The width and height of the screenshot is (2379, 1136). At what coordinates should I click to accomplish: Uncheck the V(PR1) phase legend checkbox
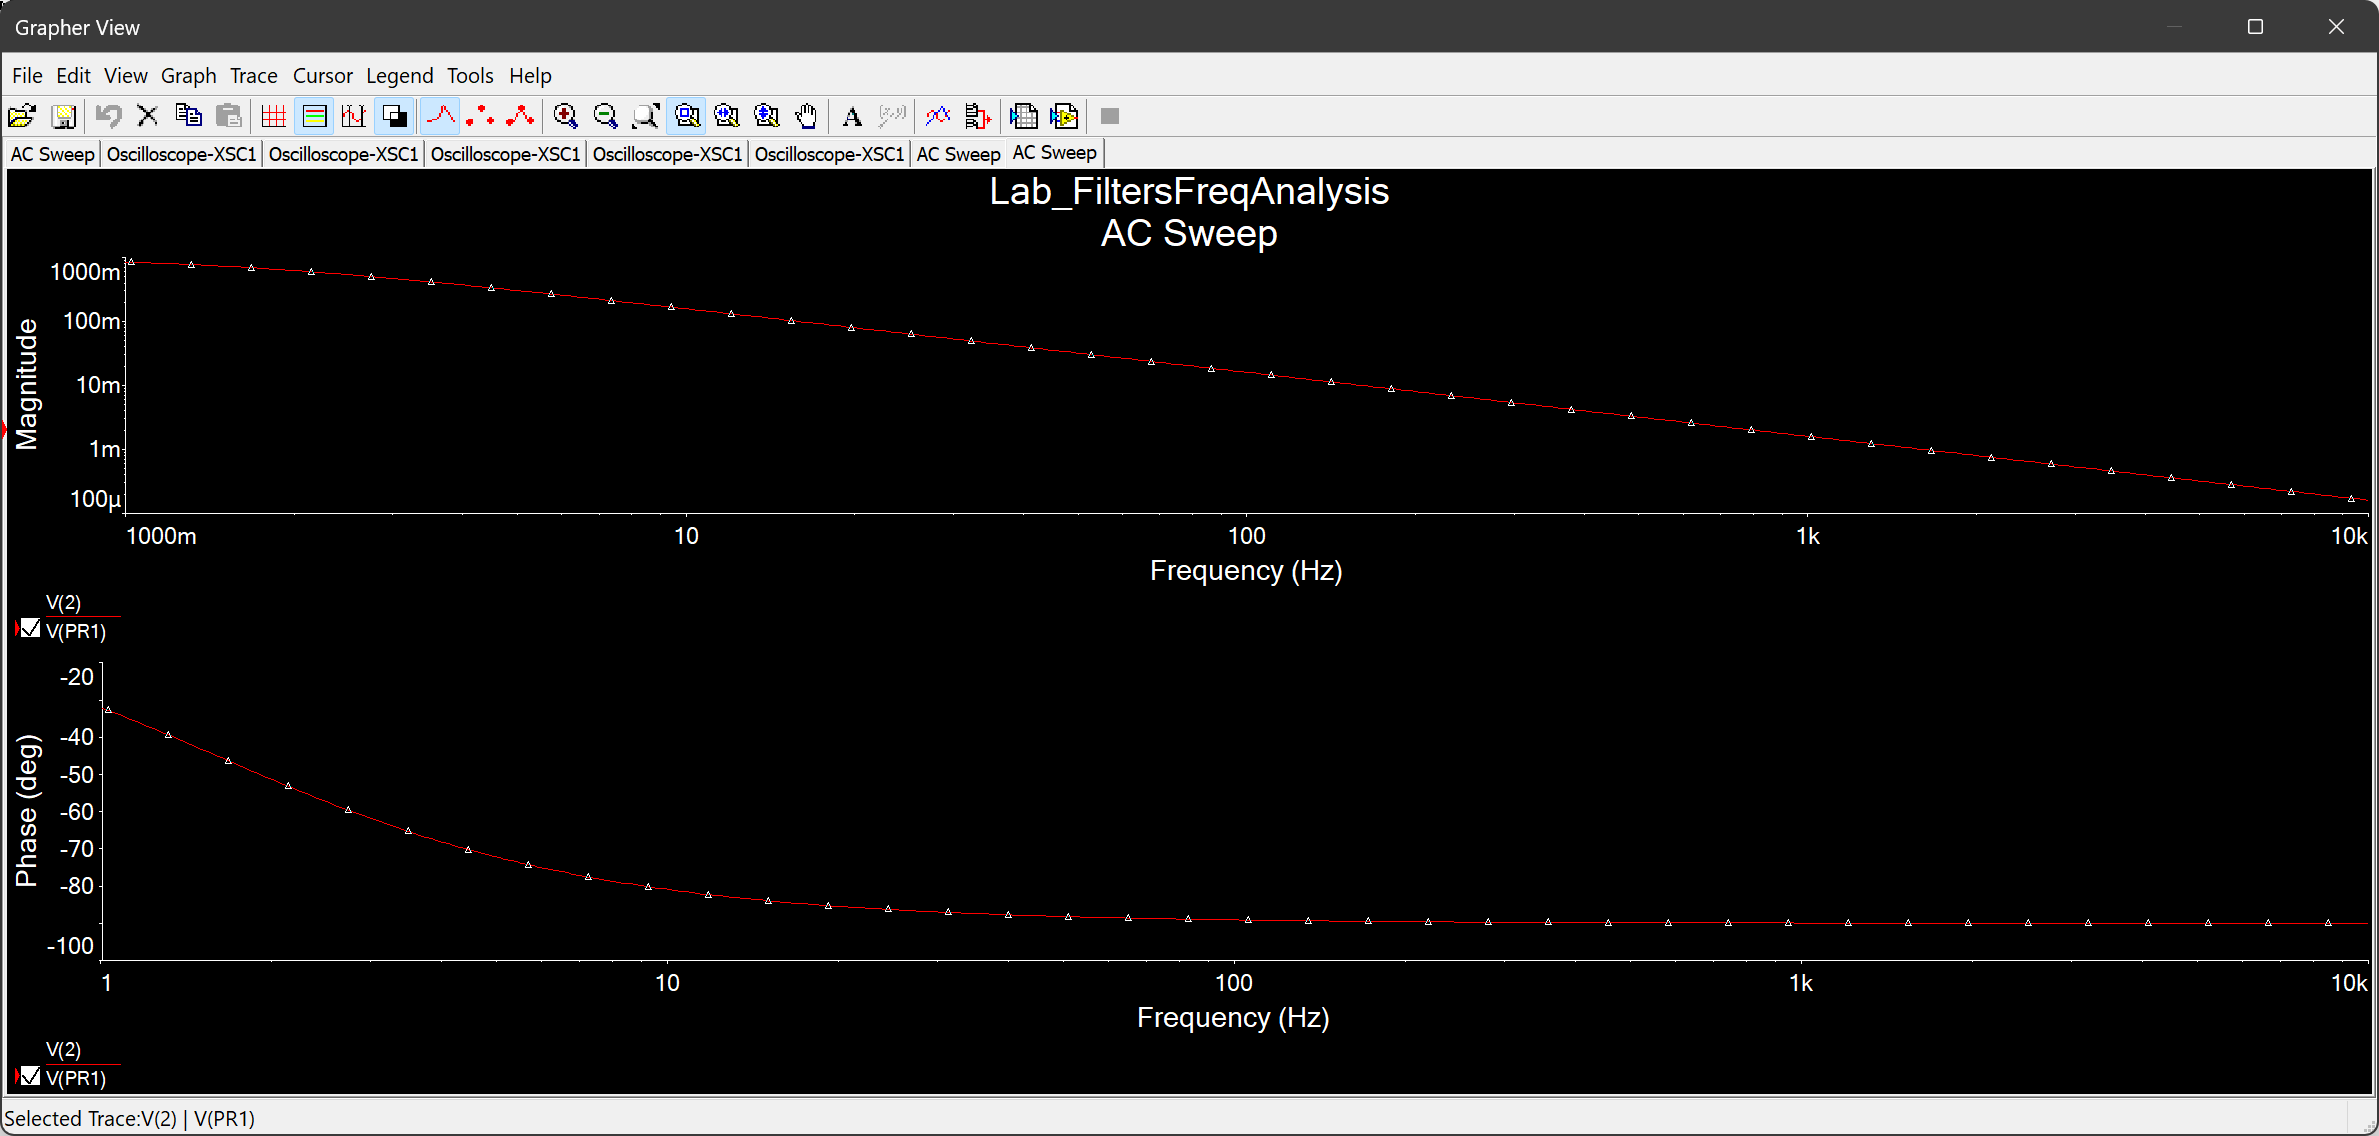[30, 1076]
